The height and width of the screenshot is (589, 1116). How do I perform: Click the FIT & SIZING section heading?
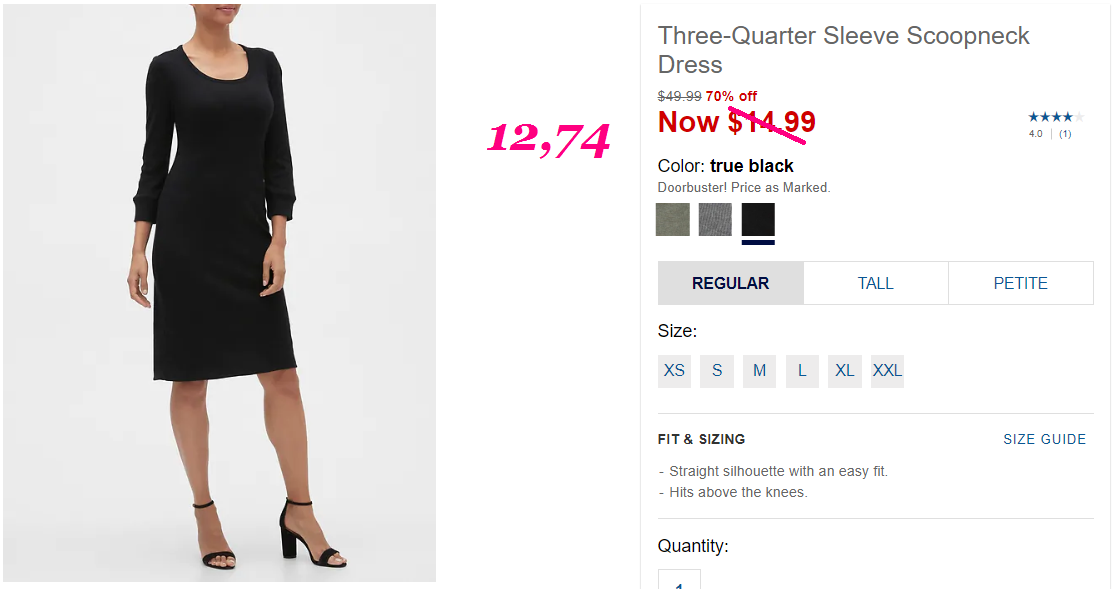coord(701,440)
